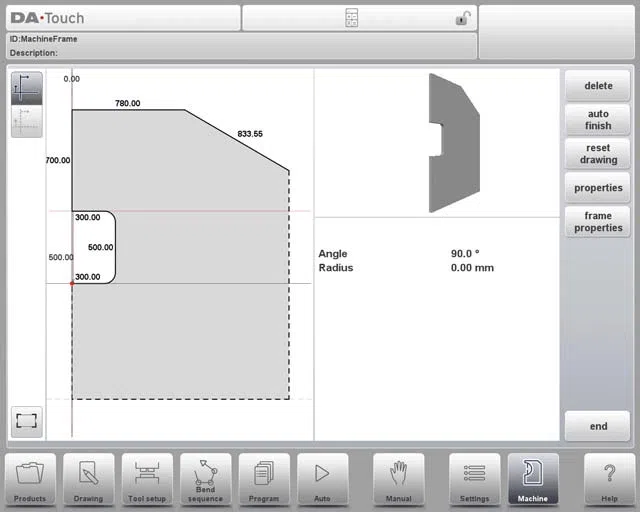640x512 pixels.
Task: Select the 0.00 origin label
Action: pyautogui.click(x=71, y=79)
